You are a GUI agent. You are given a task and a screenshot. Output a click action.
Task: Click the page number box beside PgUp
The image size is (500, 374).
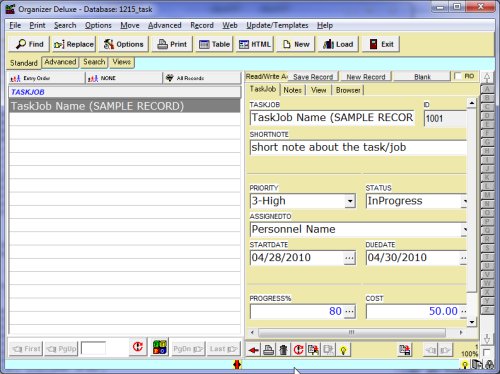(x=93, y=349)
